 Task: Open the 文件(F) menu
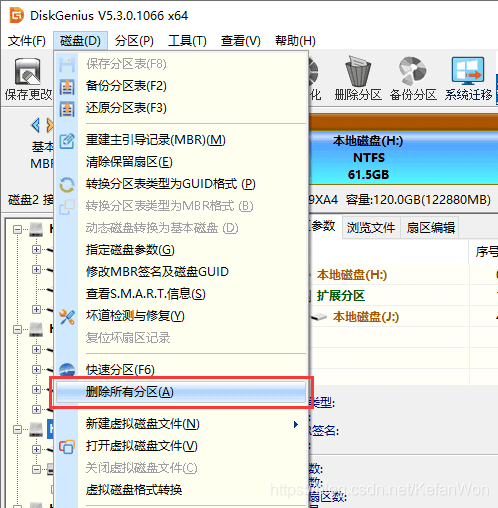(x=26, y=41)
